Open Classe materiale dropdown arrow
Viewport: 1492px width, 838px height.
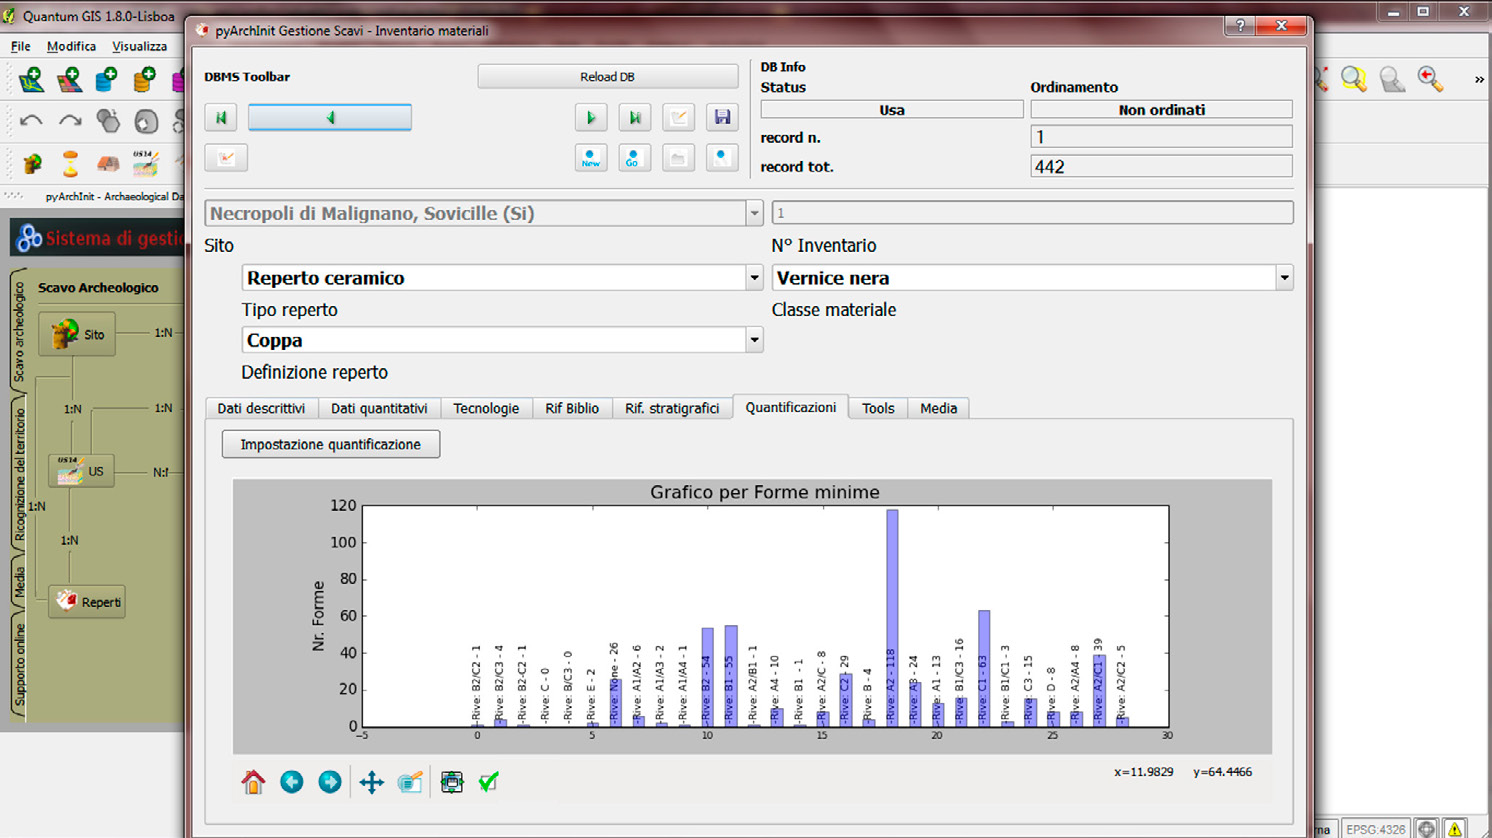pyautogui.click(x=1284, y=278)
